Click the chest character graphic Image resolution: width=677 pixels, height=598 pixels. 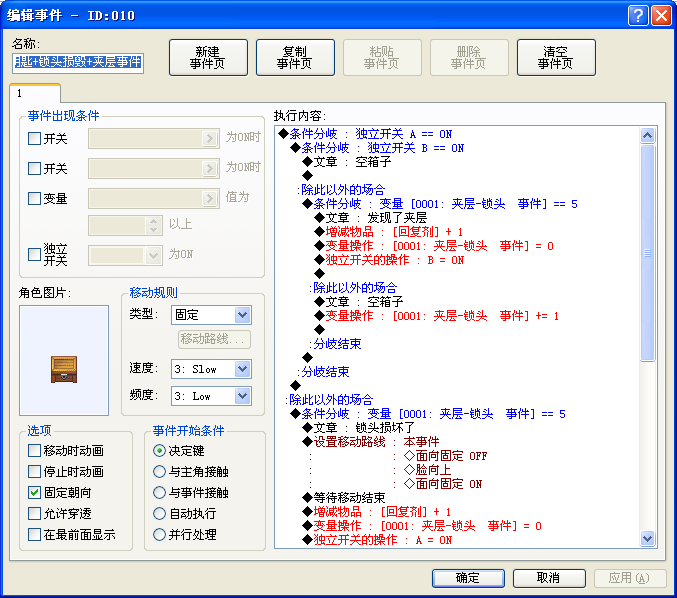coord(64,370)
